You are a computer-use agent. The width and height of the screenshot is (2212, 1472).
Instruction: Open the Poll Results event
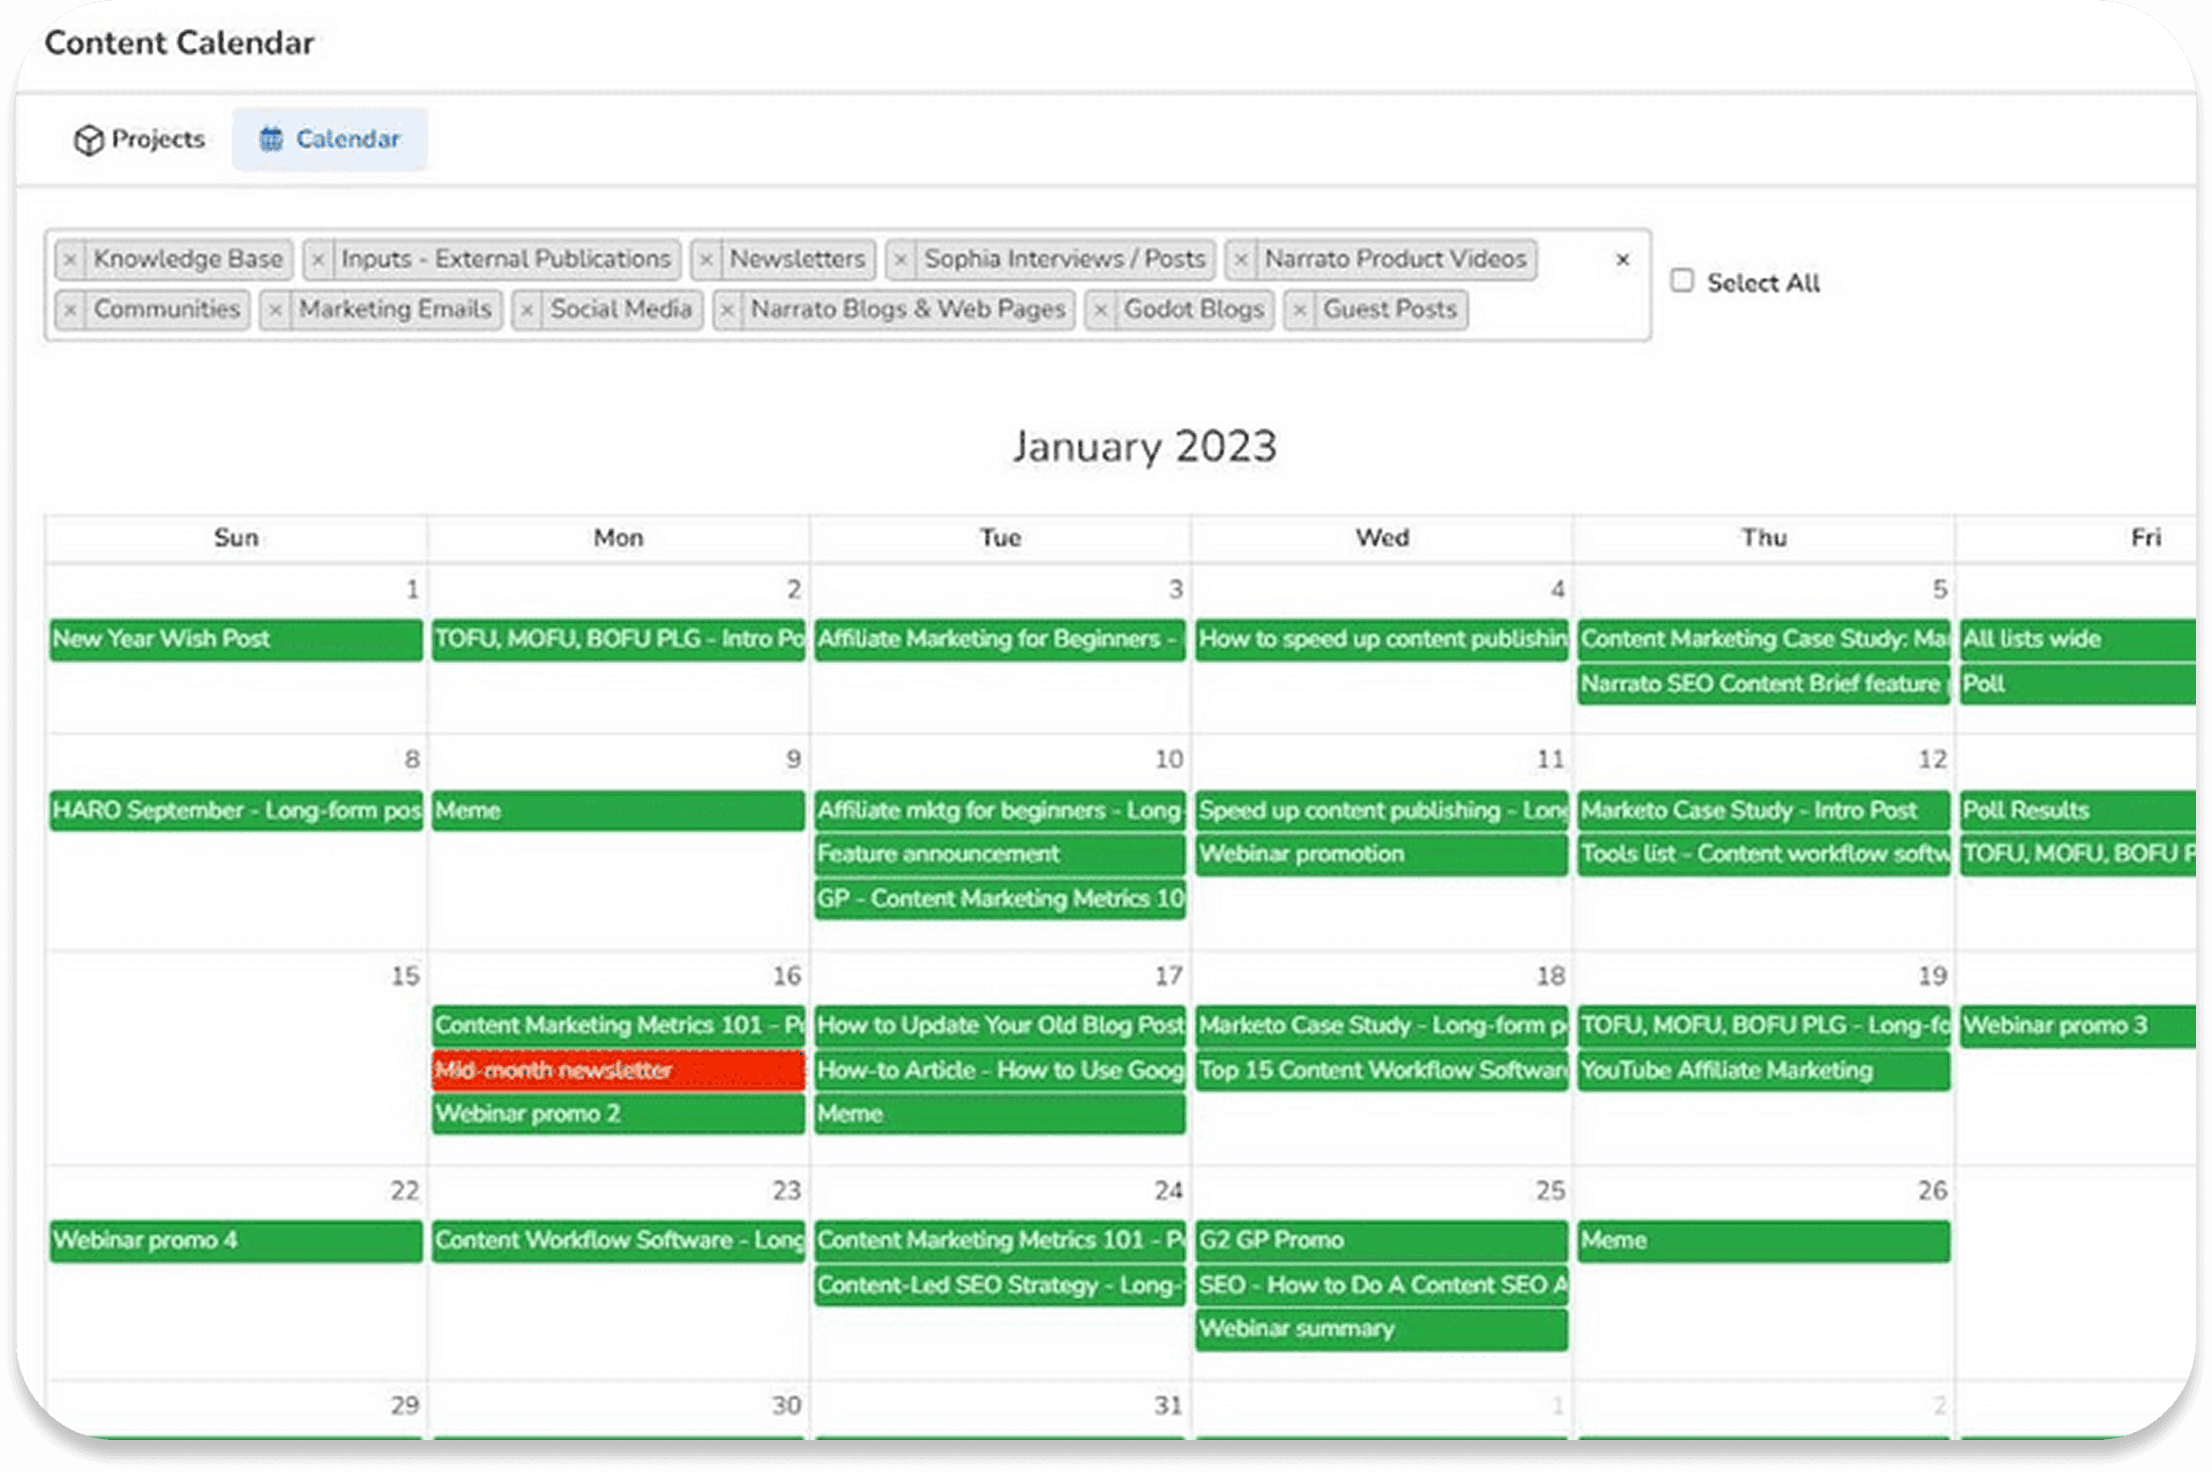[2078, 811]
